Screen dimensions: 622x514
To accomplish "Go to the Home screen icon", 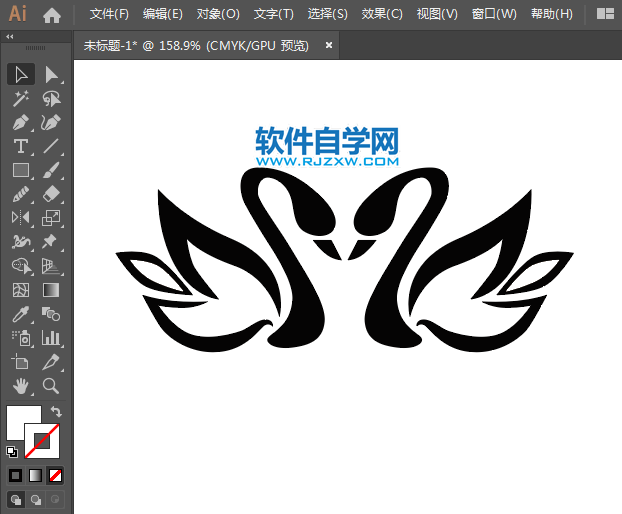I will [x=52, y=15].
